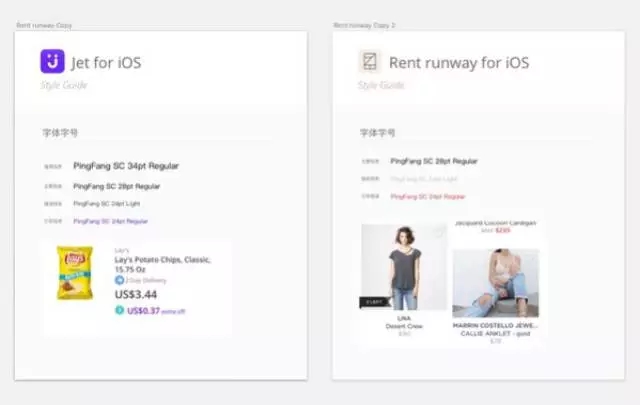
Task: Click the Lay's Potato Chips product title
Action: point(162,264)
